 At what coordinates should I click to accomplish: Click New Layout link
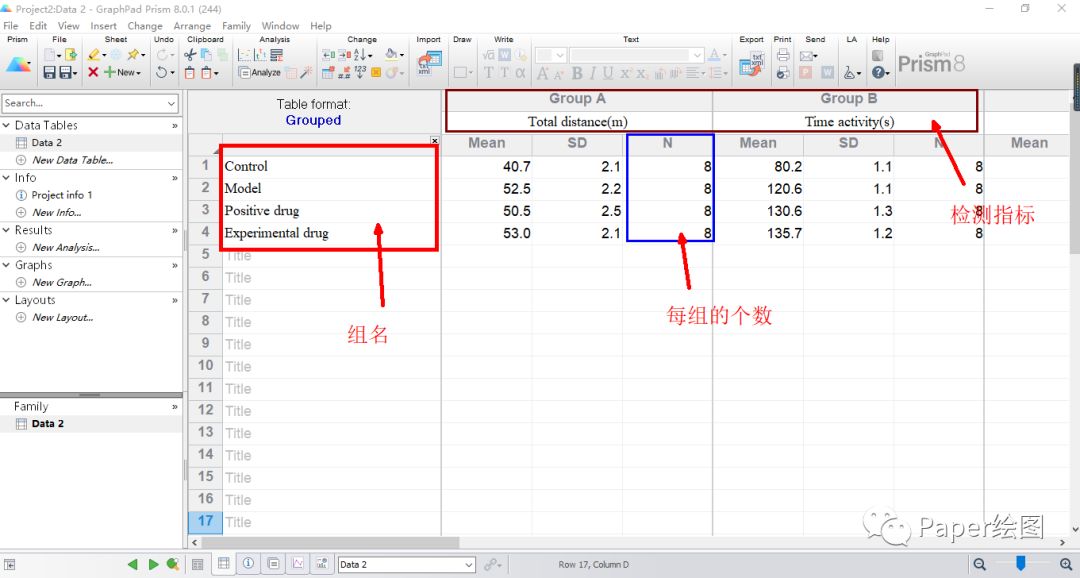pos(62,318)
